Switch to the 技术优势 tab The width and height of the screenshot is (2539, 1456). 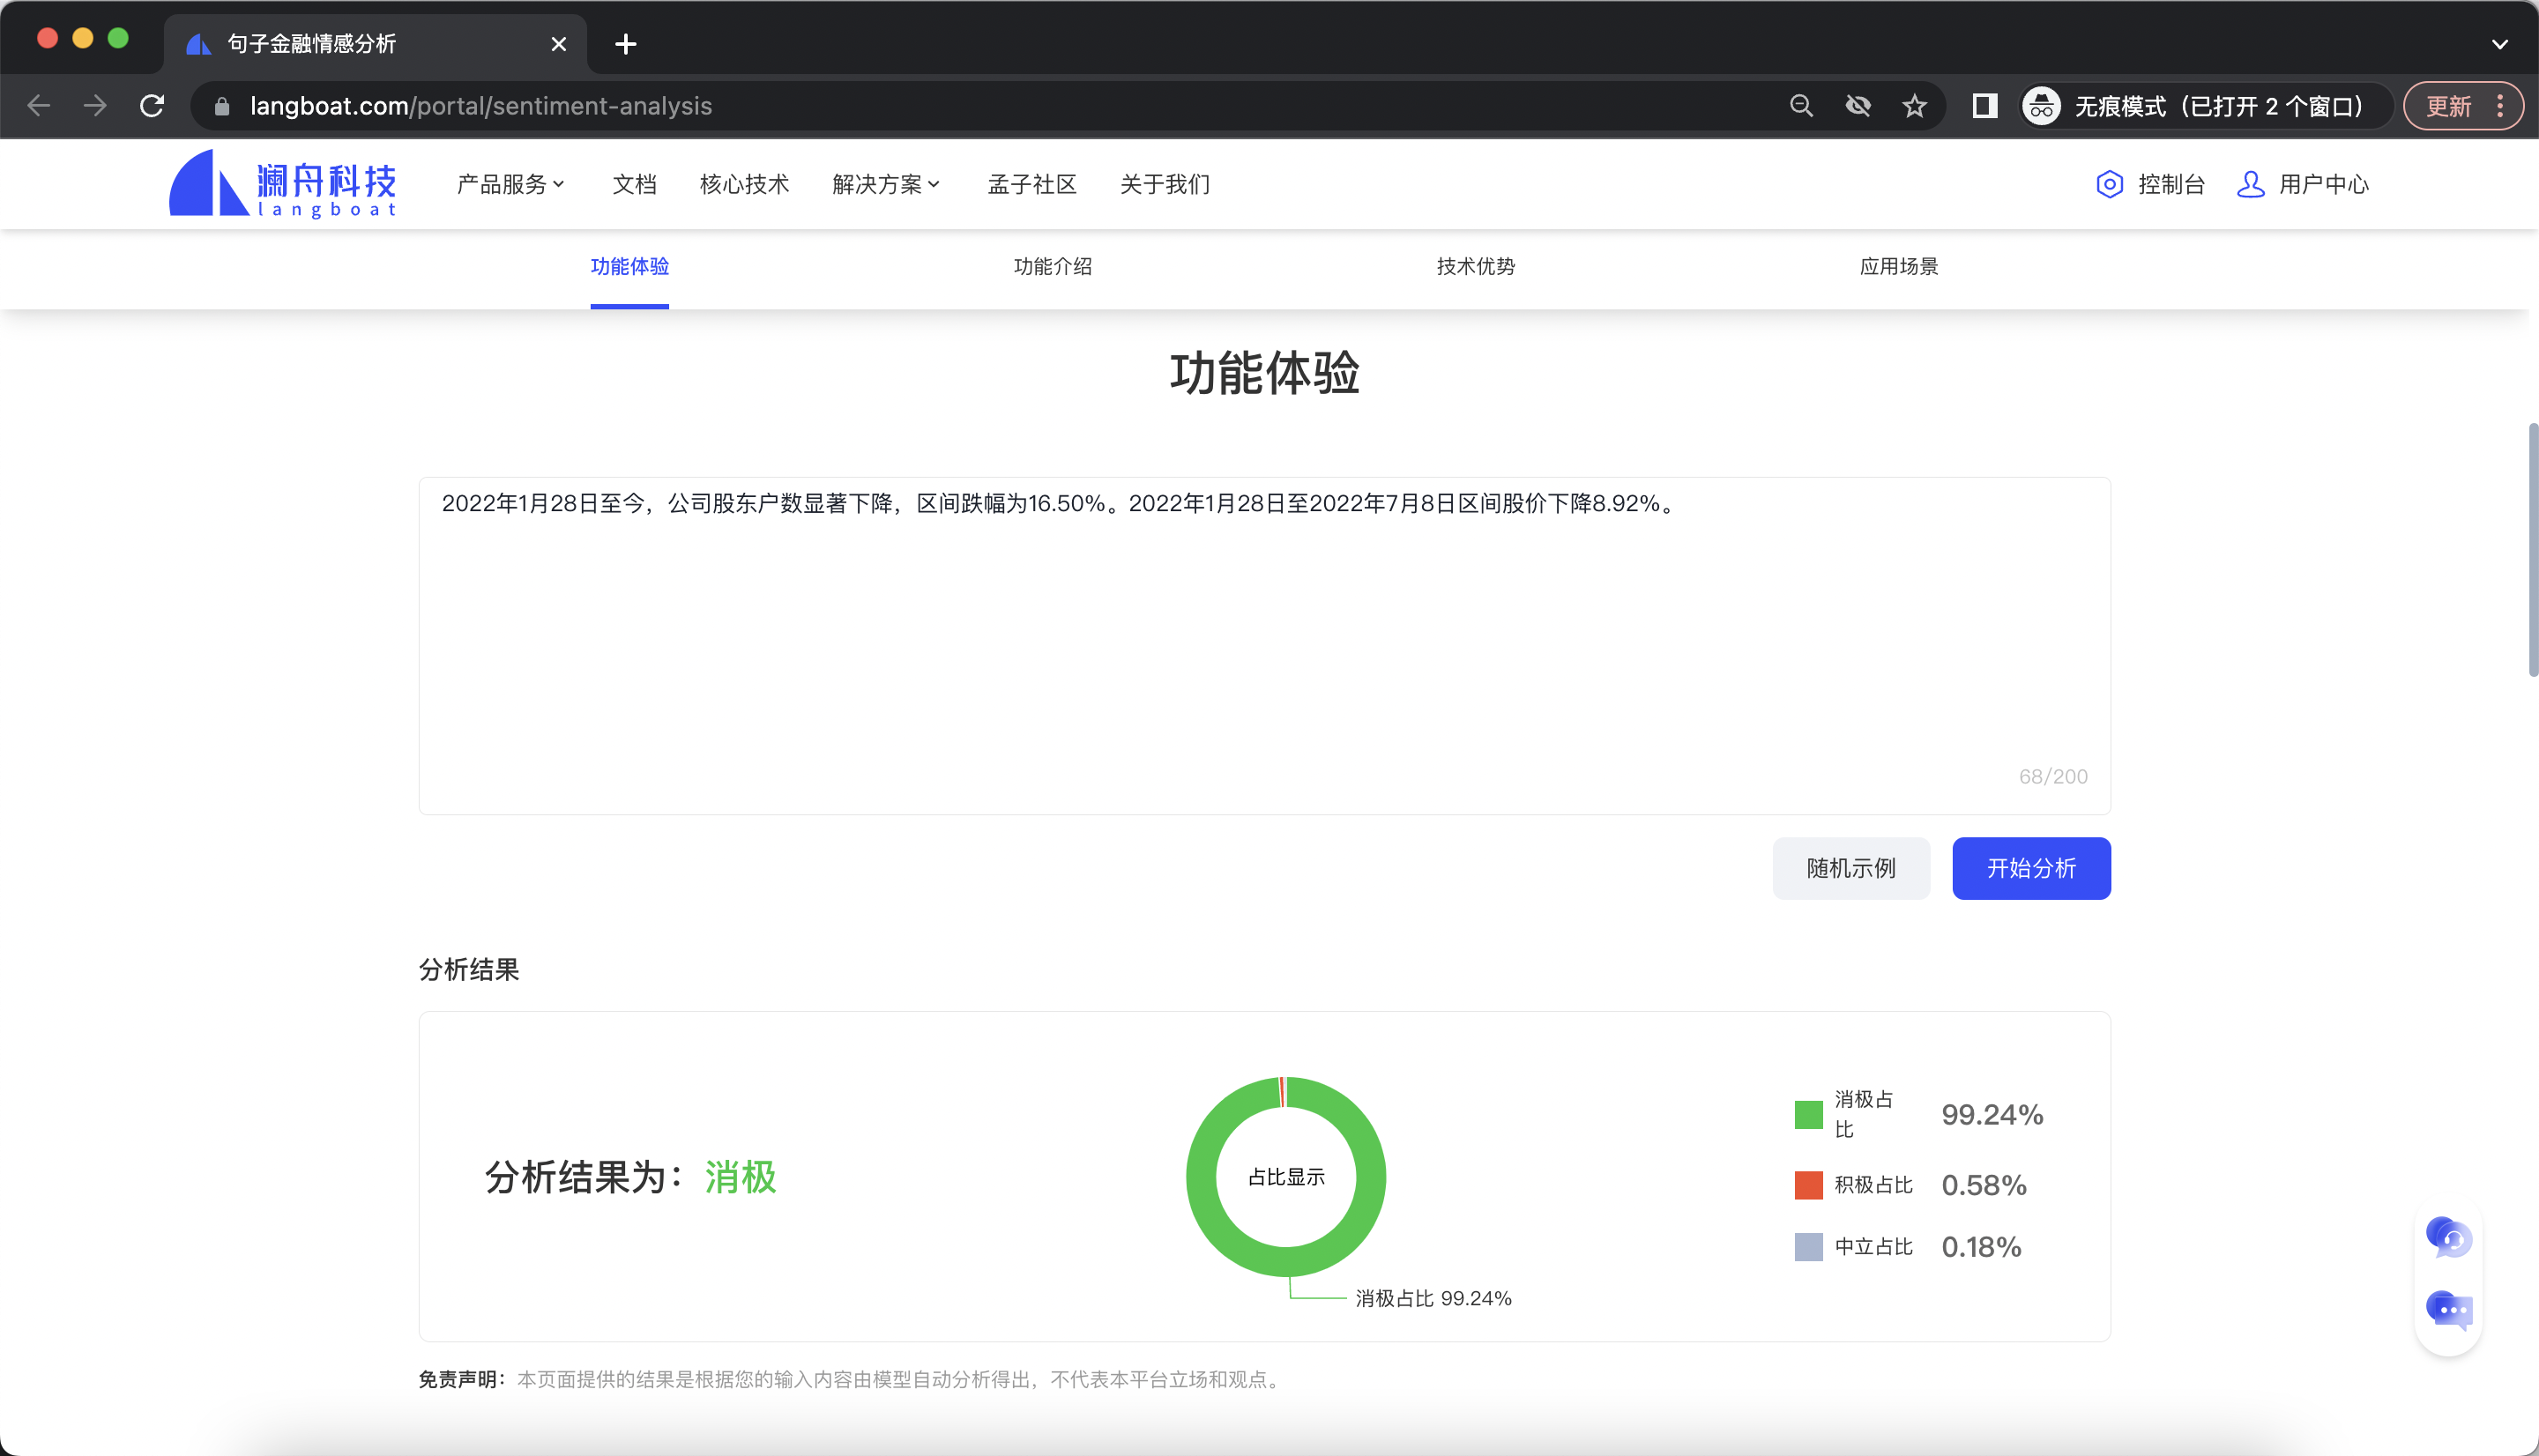(x=1475, y=266)
